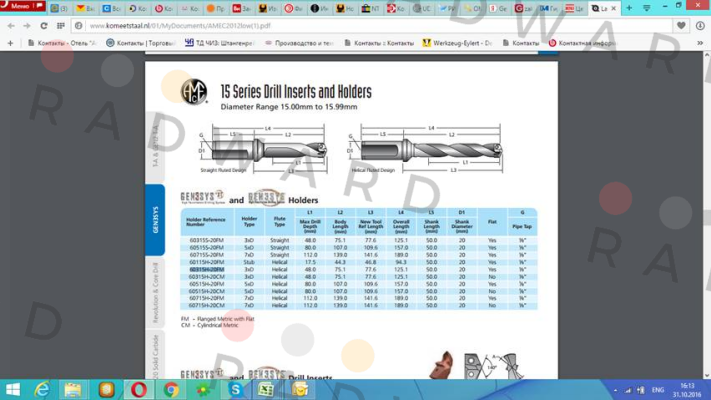Show more bookmarks with double chevron
The height and width of the screenshot is (400, 711).
tap(700, 43)
